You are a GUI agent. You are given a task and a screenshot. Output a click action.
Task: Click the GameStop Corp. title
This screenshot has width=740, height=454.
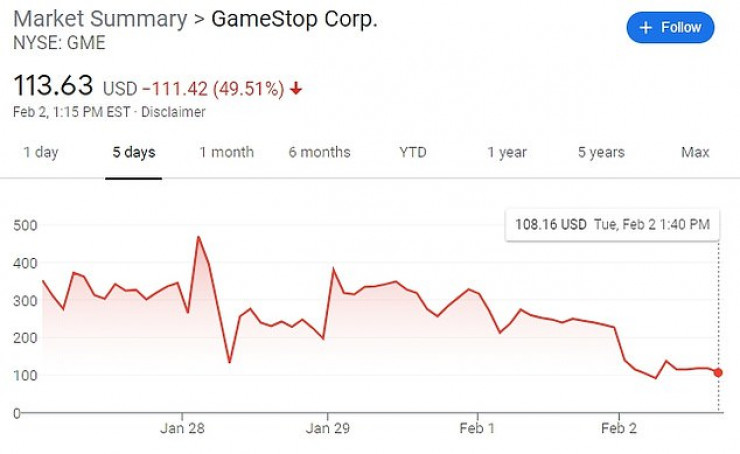point(294,19)
